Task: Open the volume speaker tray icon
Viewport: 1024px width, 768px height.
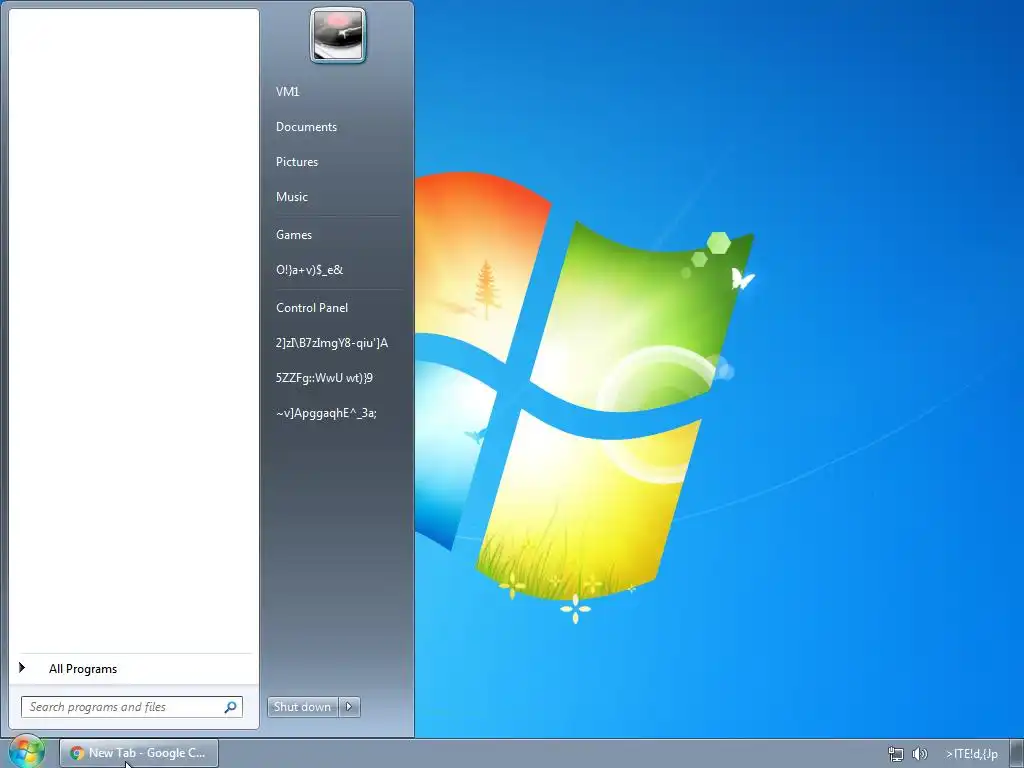Action: point(920,754)
